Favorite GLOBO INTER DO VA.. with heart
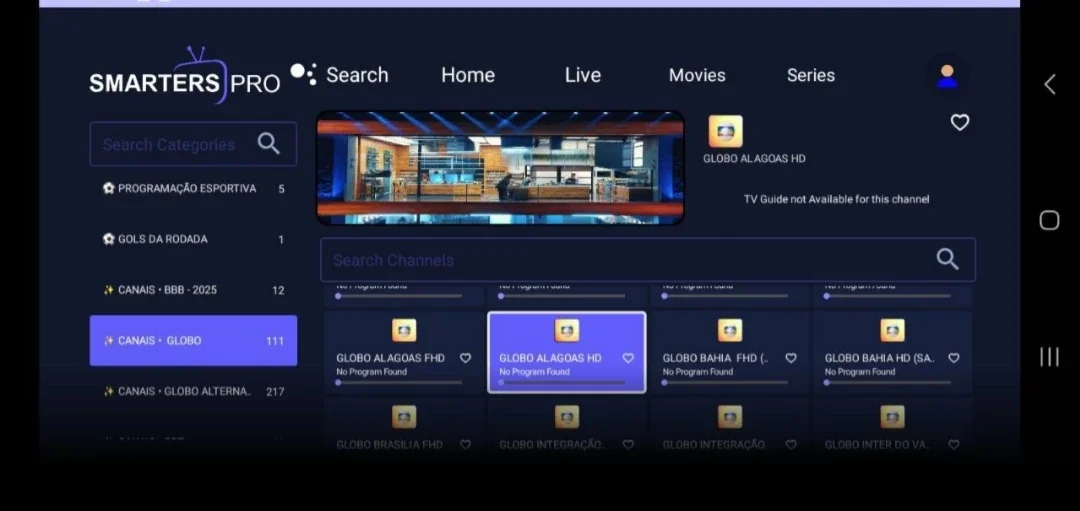This screenshot has height=511, width=1080. tap(953, 445)
